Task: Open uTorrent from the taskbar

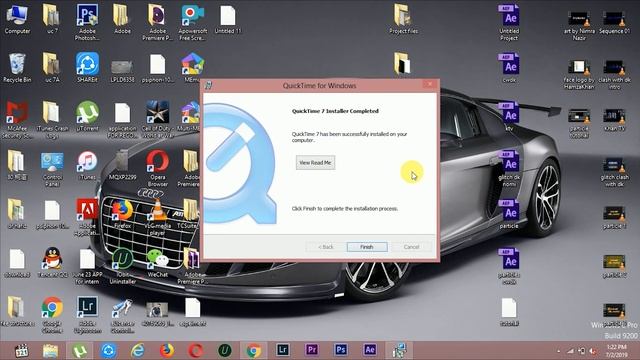Action: (x=80, y=351)
